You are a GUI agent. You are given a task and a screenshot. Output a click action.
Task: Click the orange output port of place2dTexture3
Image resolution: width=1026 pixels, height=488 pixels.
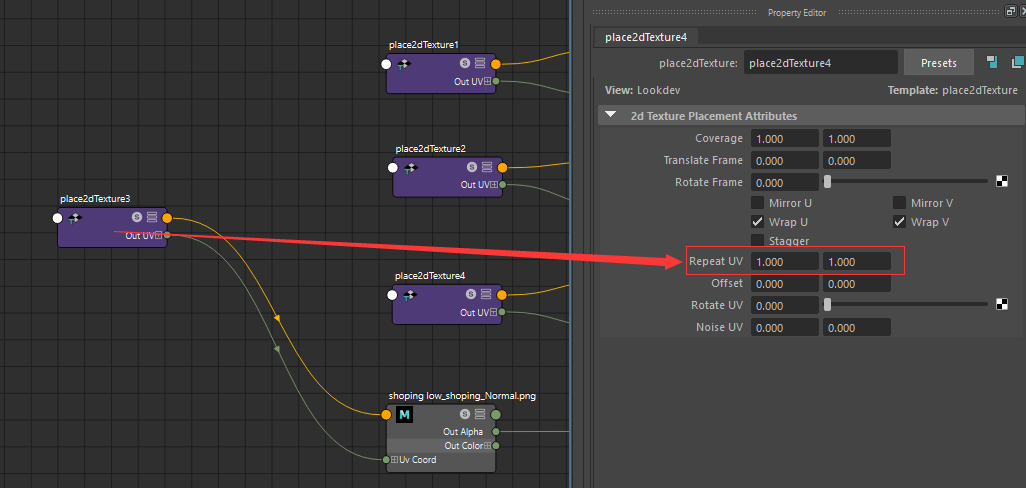pos(167,218)
